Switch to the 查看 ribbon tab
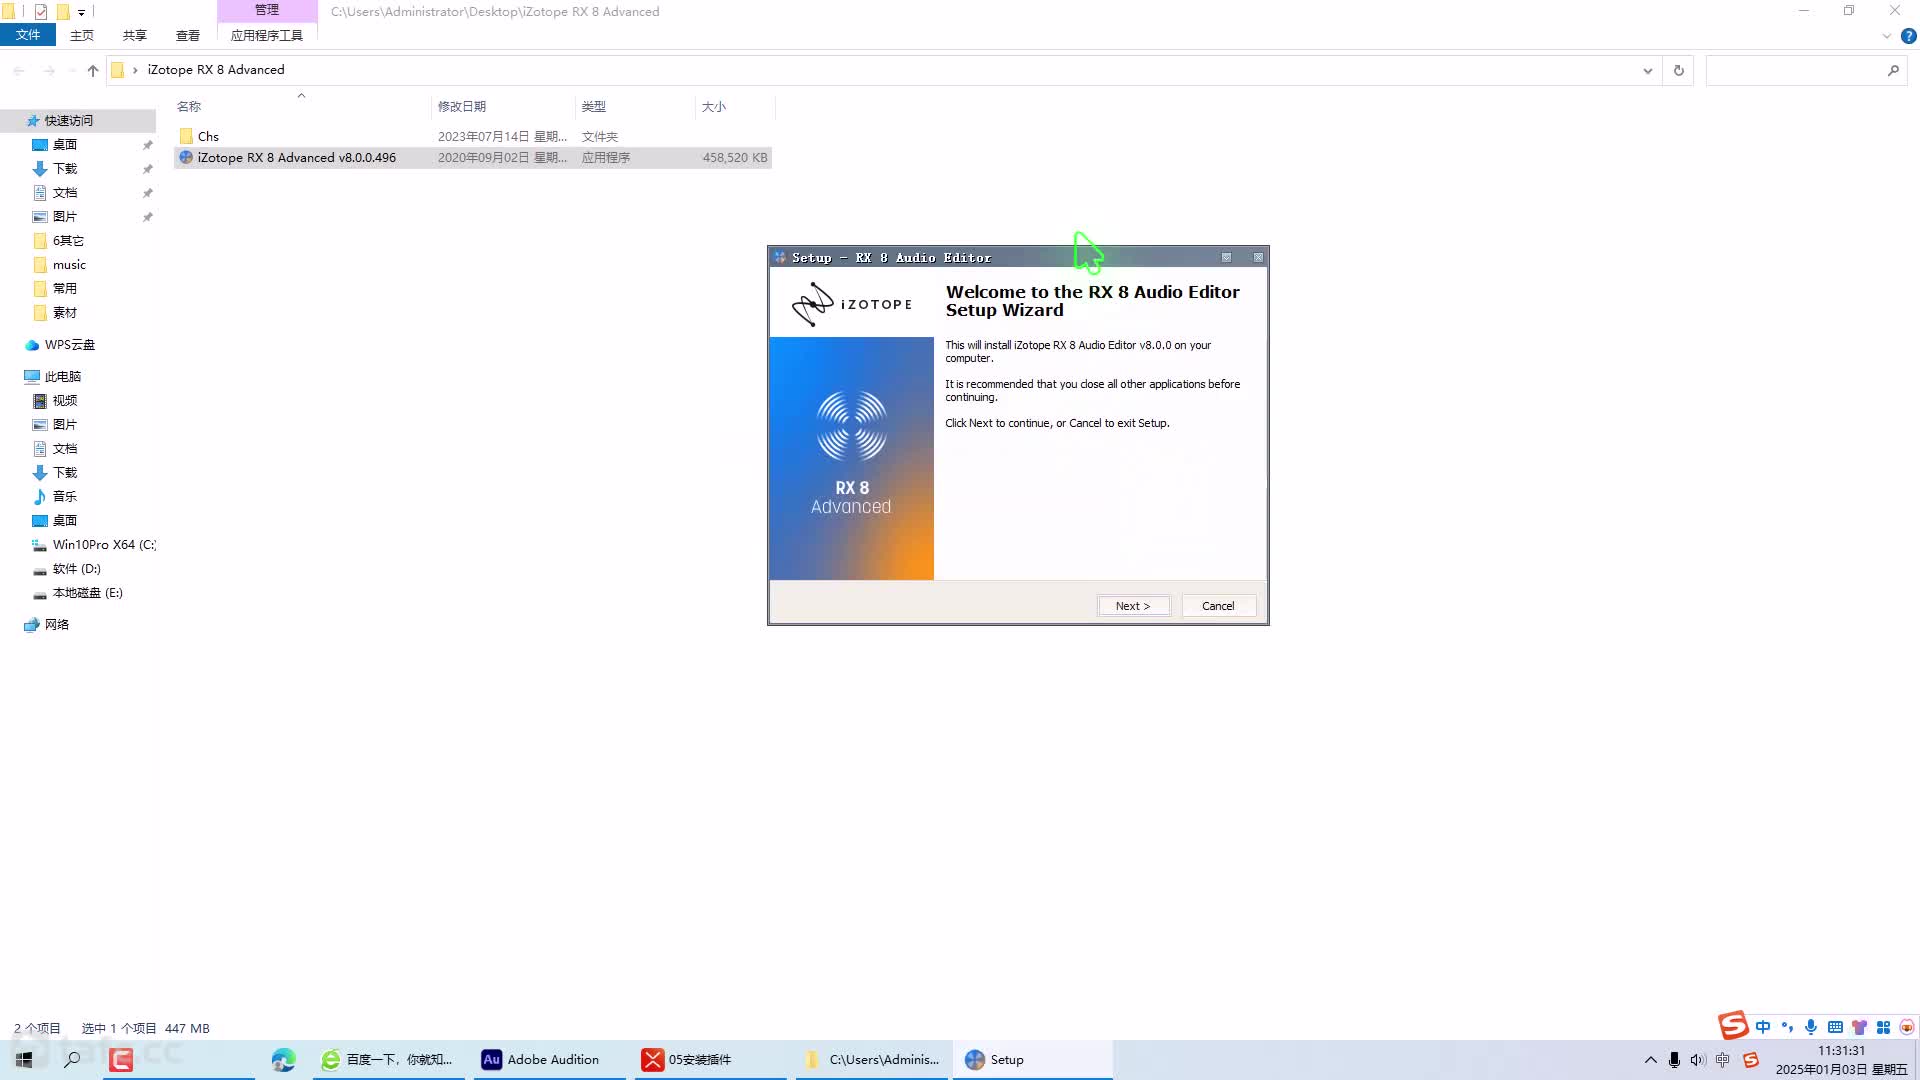This screenshot has width=1920, height=1080. click(188, 35)
